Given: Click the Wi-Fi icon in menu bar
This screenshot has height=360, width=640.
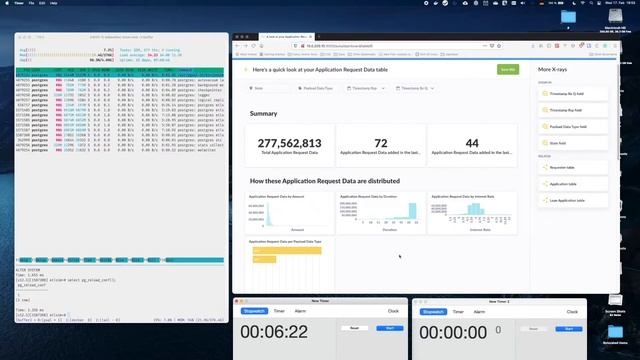Looking at the screenshot, I should click(x=582, y=3).
